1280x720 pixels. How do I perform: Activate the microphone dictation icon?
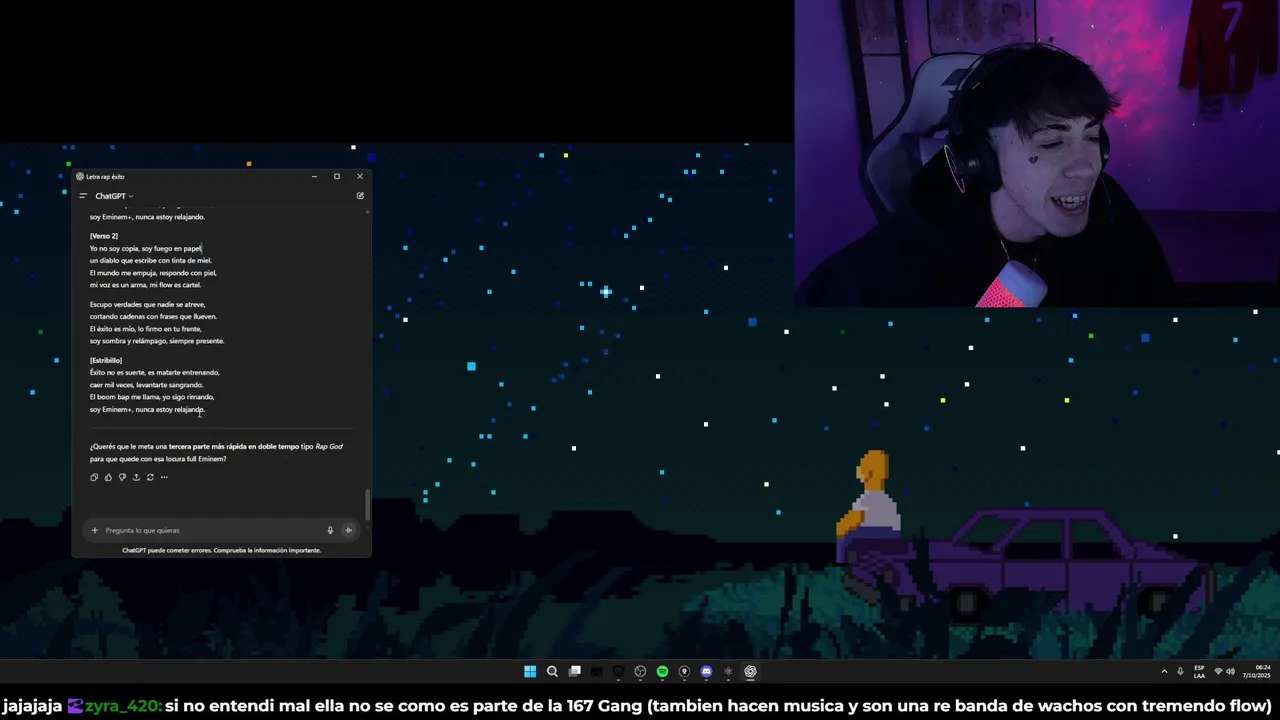click(x=330, y=530)
